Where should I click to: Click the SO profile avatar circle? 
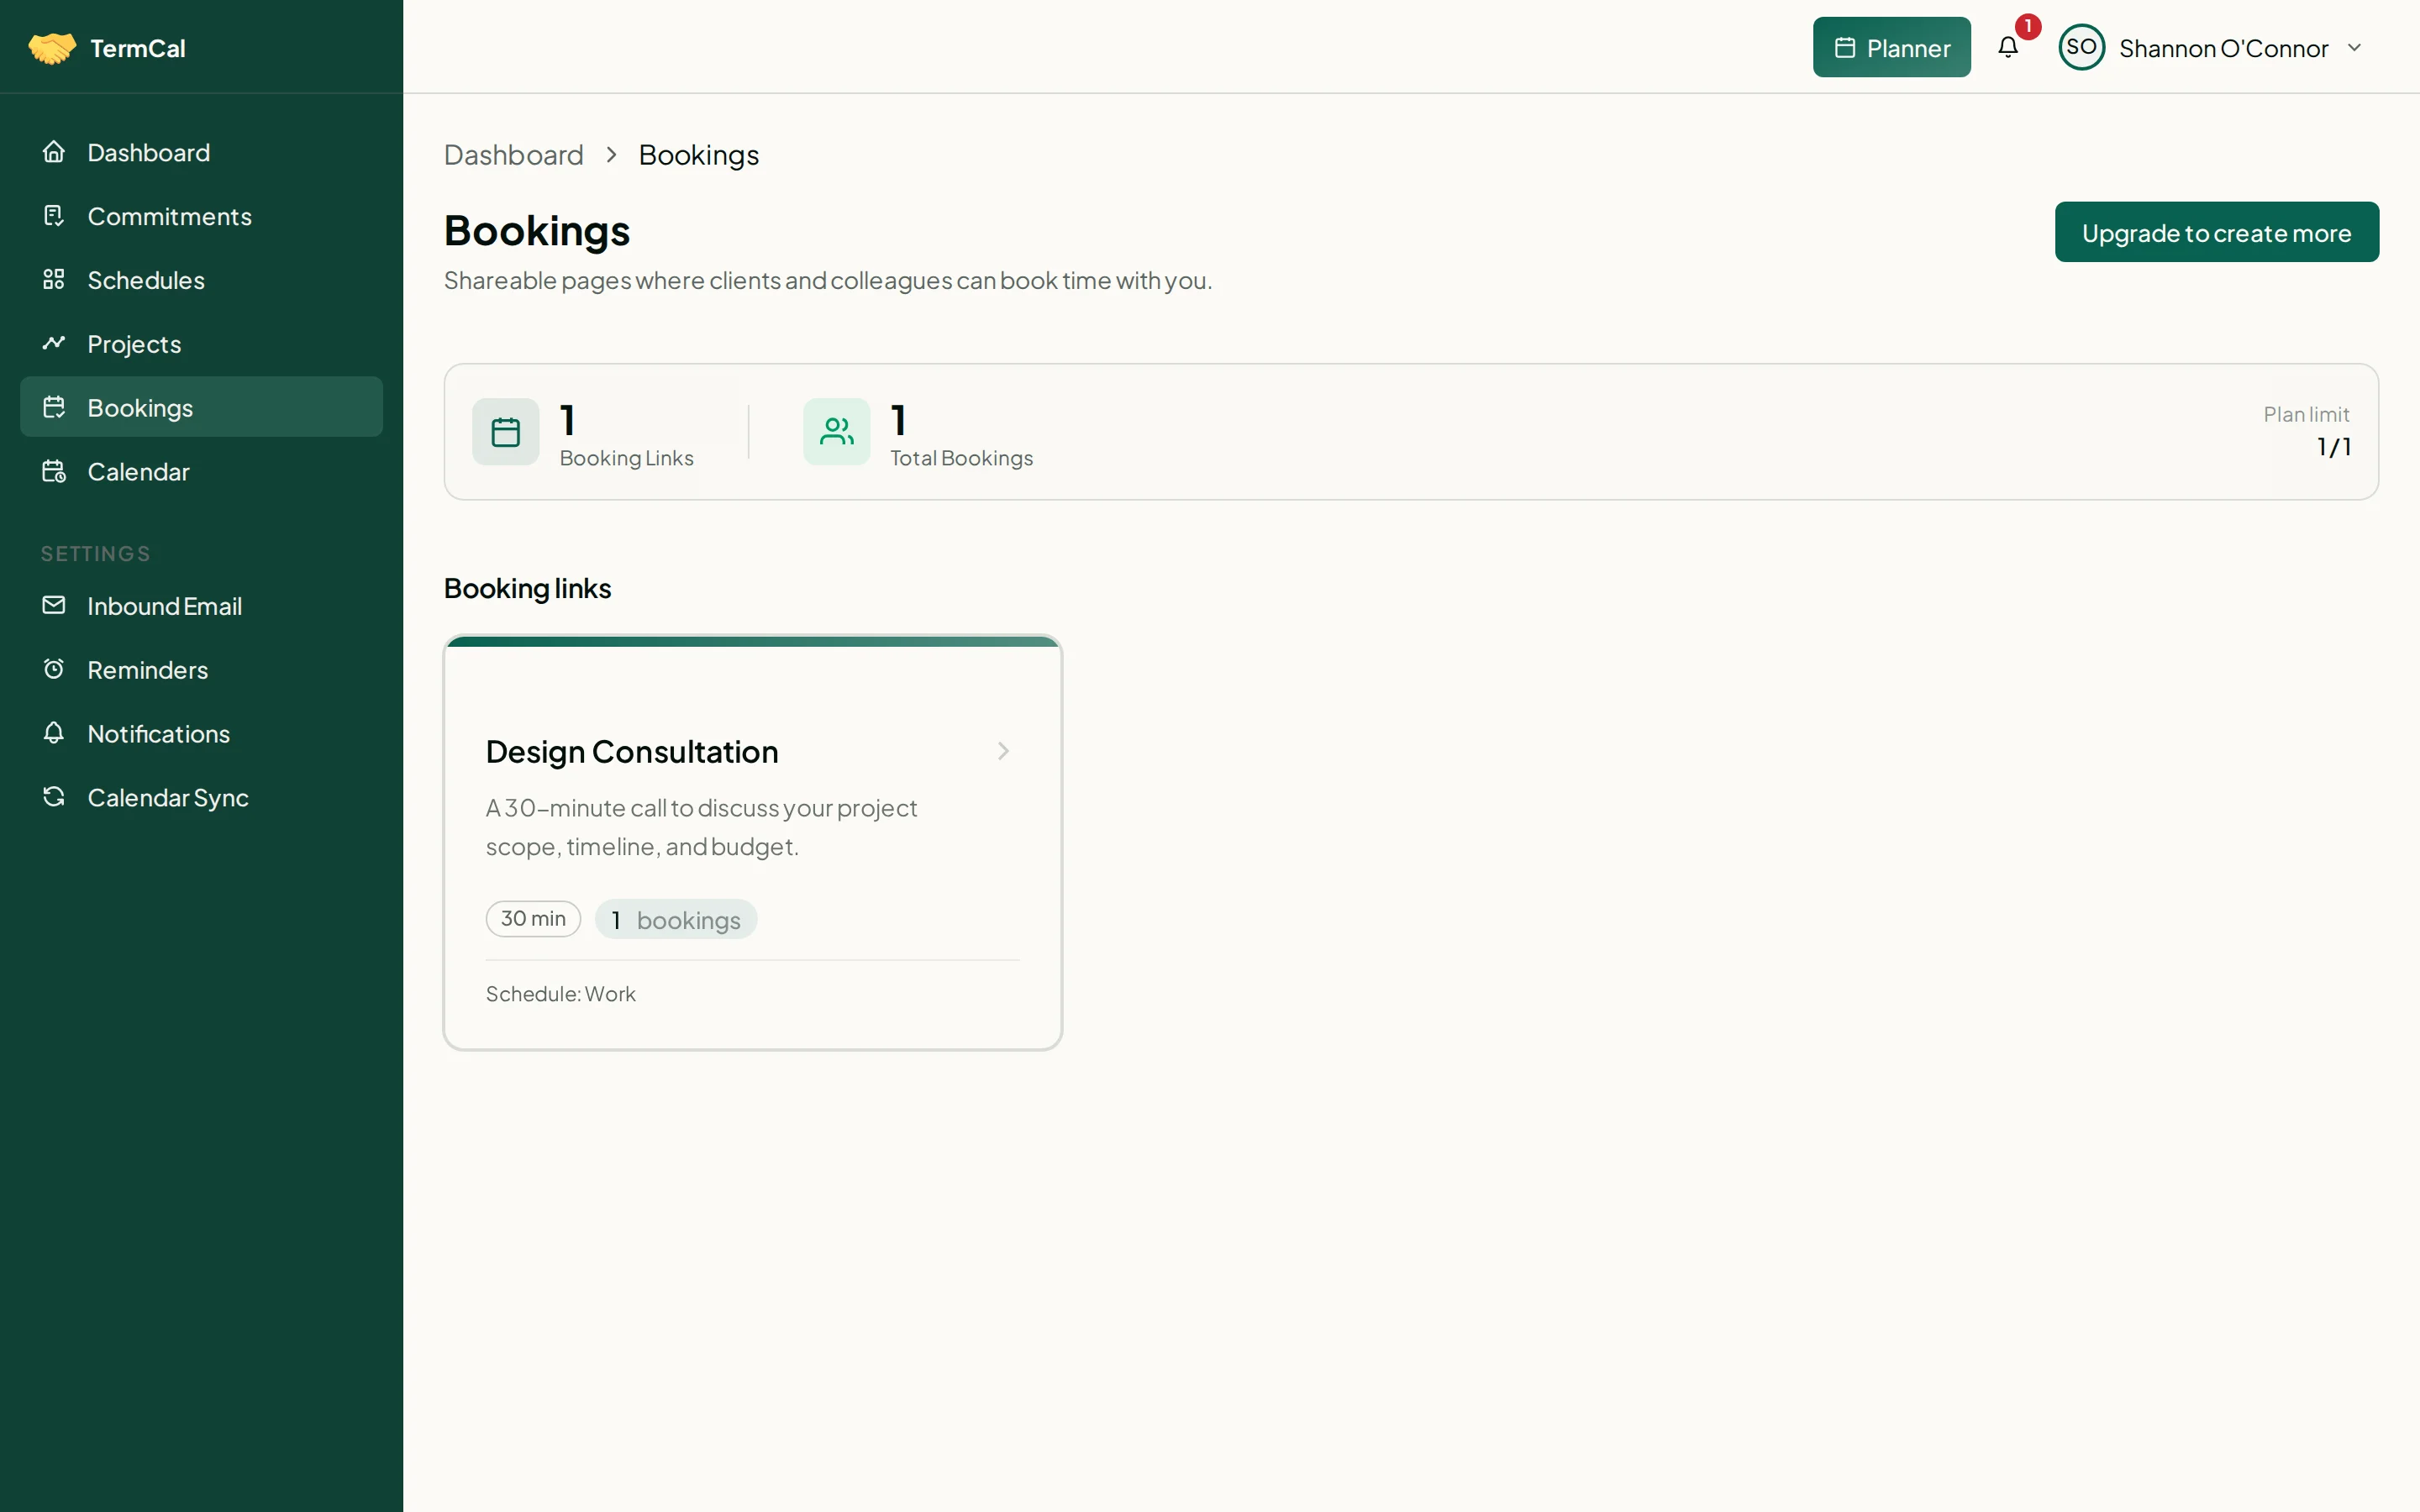(x=2081, y=47)
